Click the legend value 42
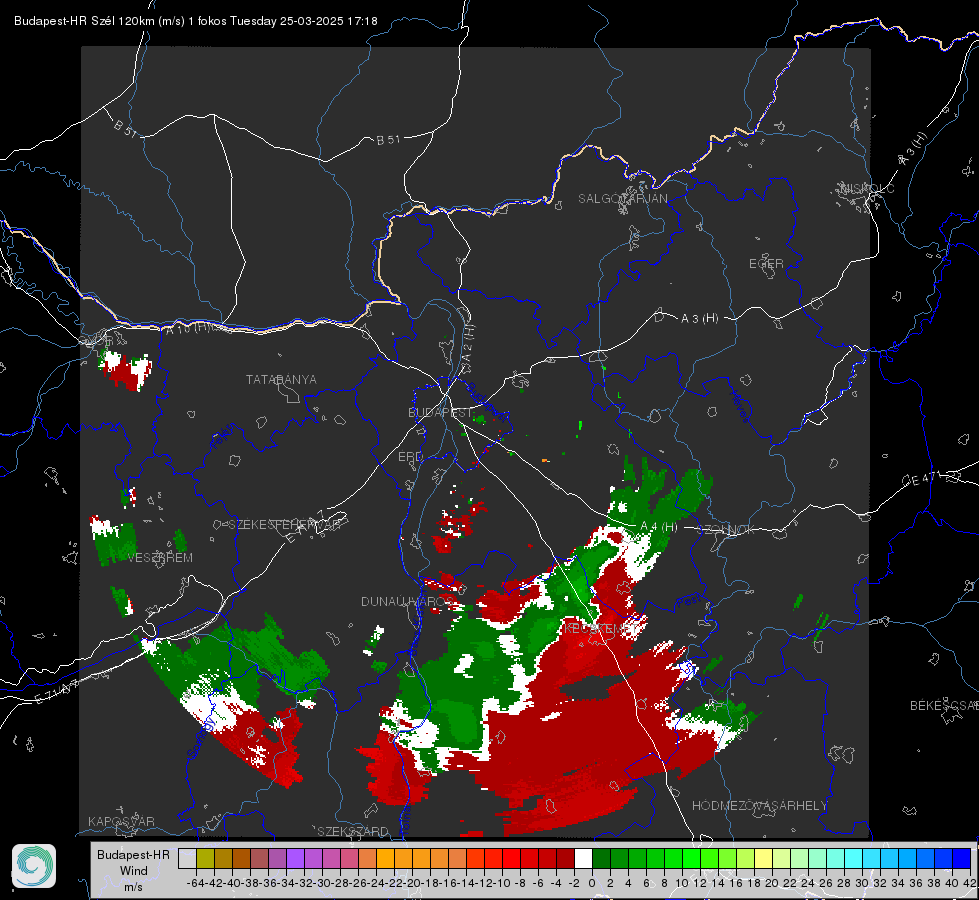 pyautogui.click(x=970, y=883)
